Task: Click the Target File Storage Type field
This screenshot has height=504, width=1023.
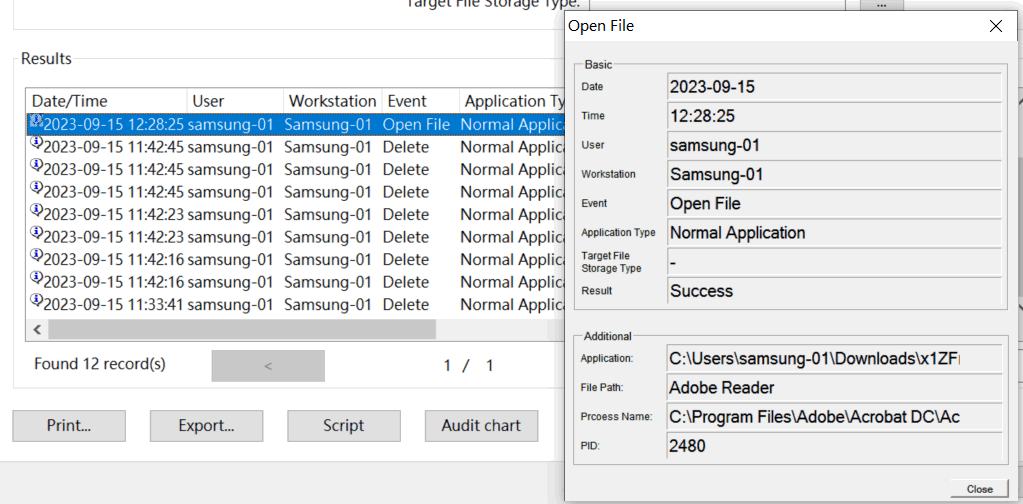Action: [834, 261]
